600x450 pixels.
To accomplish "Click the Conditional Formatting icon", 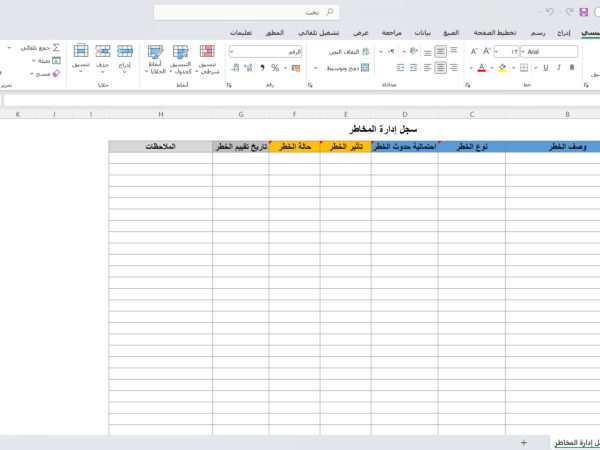I will tap(207, 51).
